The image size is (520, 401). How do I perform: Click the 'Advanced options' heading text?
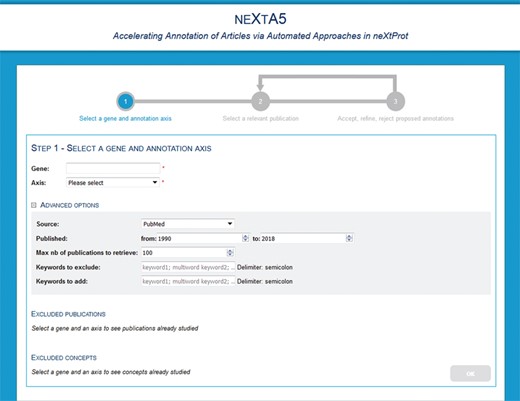click(x=70, y=205)
